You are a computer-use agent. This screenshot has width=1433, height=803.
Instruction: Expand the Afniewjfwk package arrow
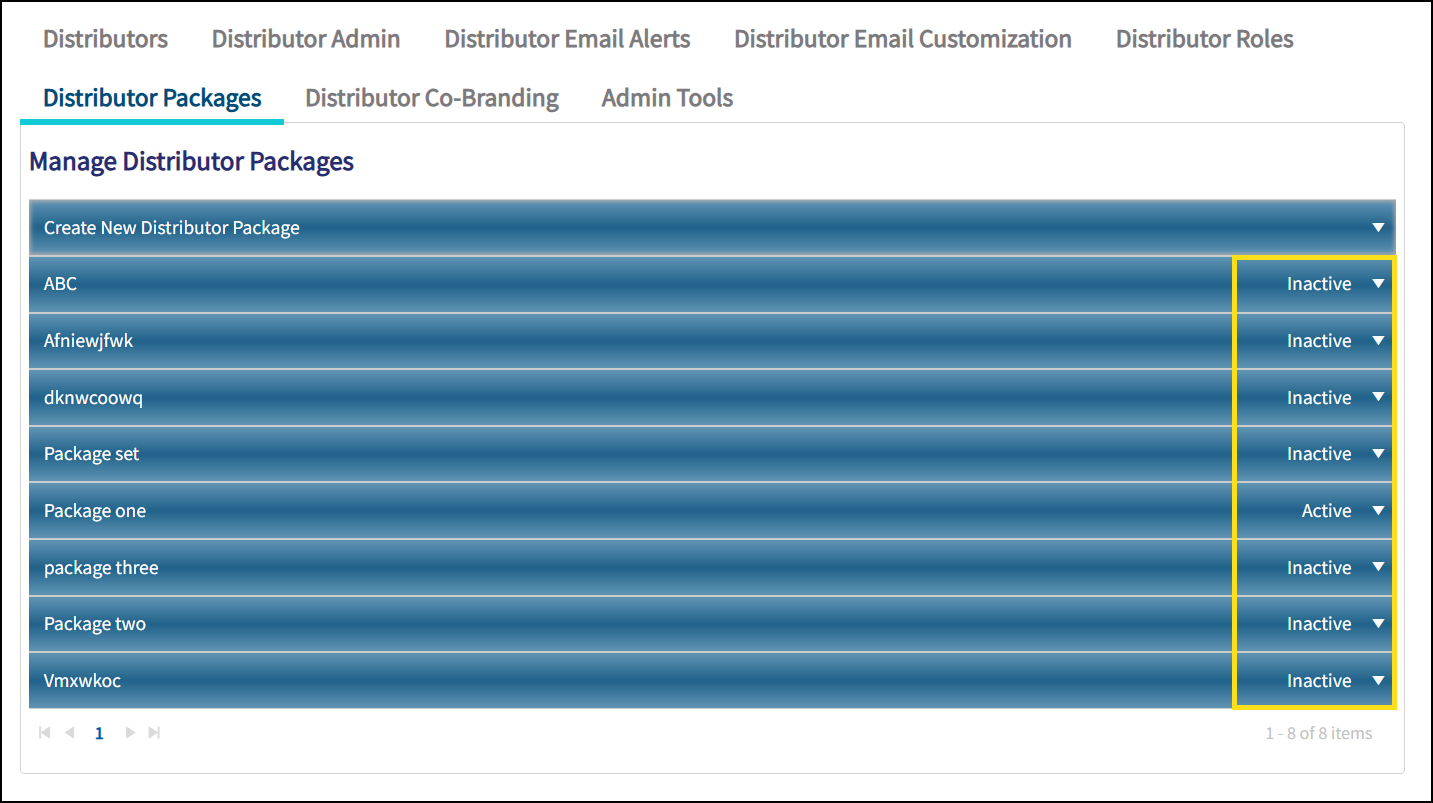[1378, 341]
